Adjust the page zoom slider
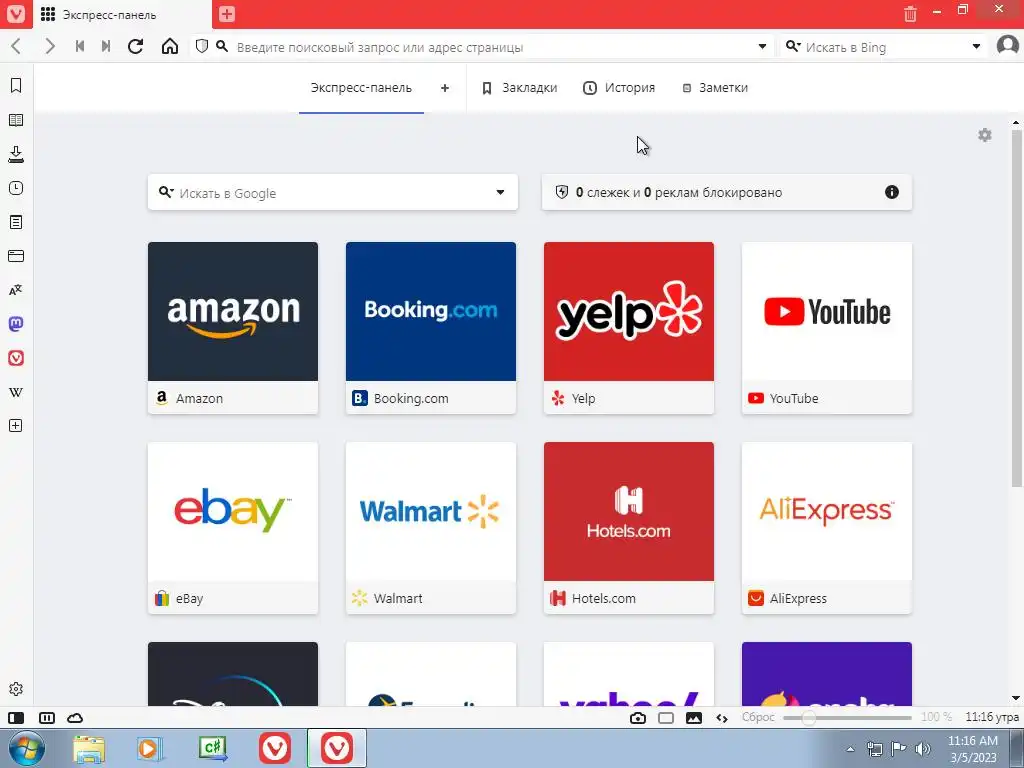This screenshot has width=1024, height=768. click(x=847, y=718)
